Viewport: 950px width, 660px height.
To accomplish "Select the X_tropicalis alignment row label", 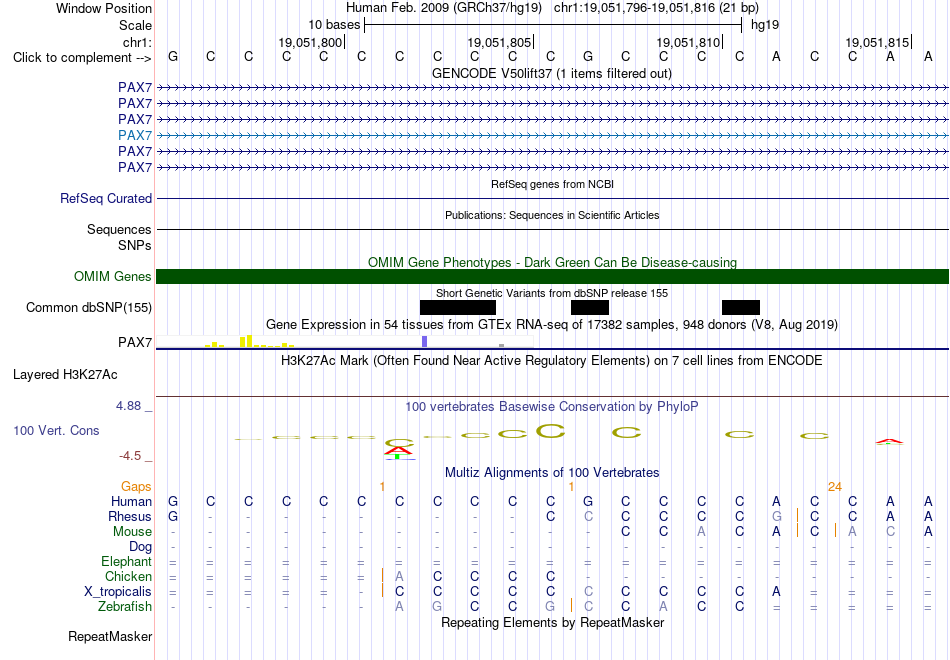I will coord(118,592).
